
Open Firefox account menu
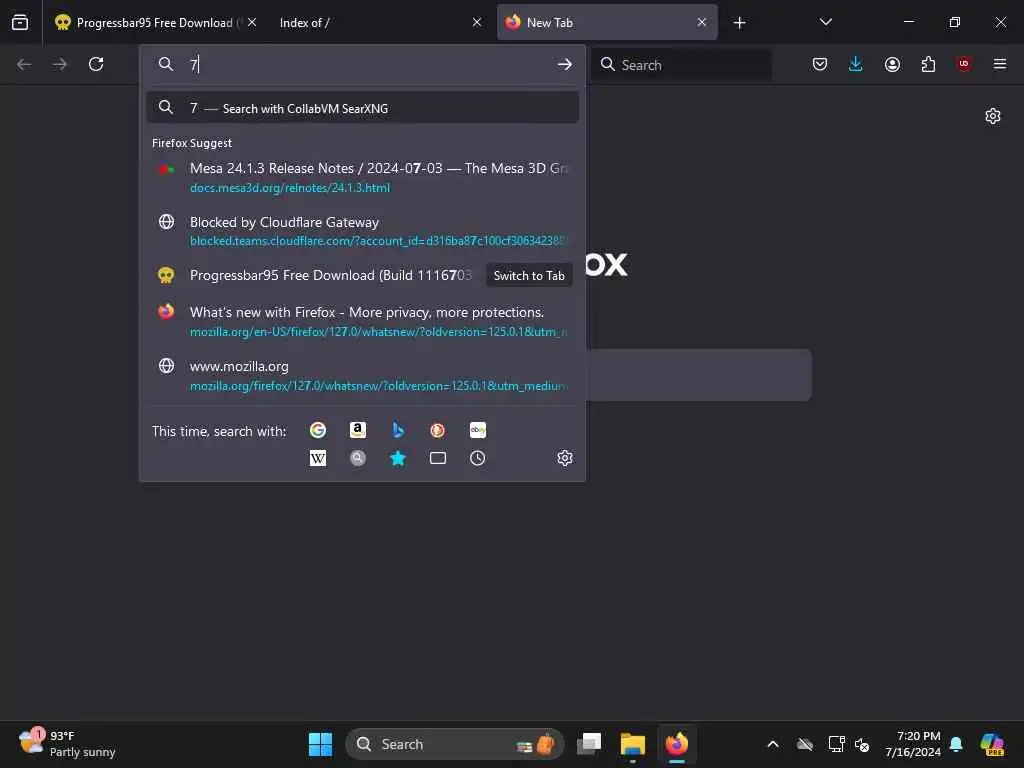tap(892, 64)
